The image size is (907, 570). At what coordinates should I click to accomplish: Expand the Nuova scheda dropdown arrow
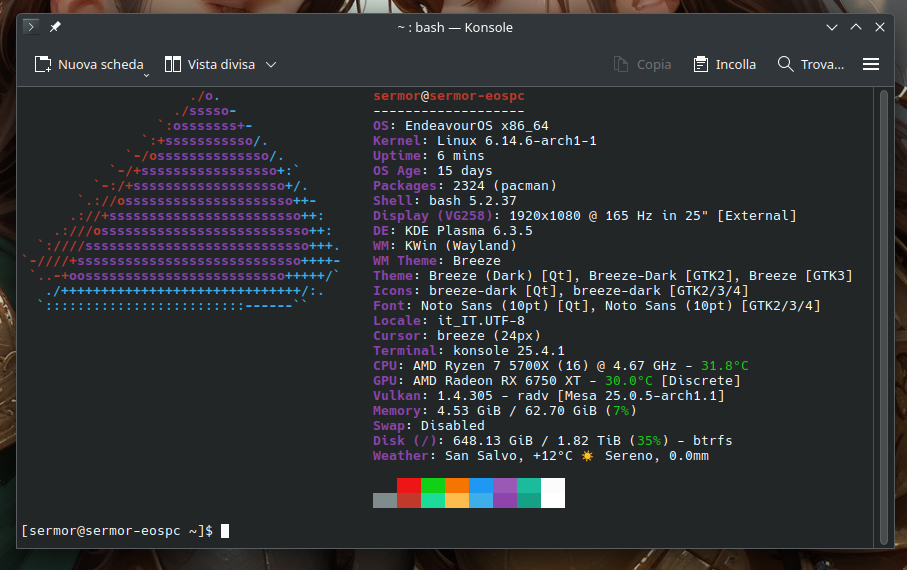(146, 74)
